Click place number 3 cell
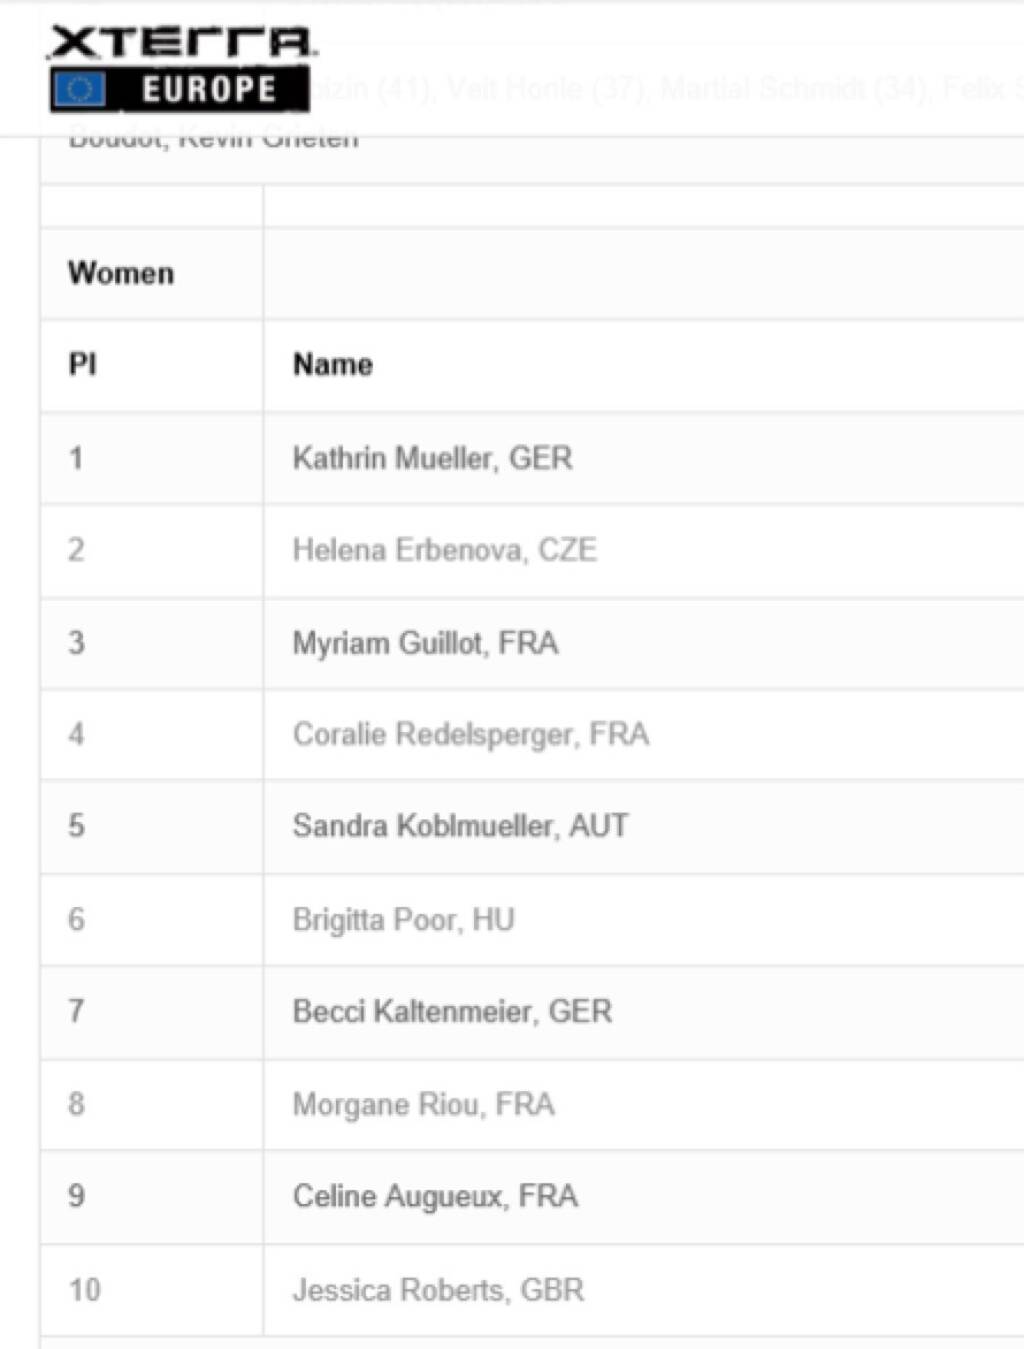This screenshot has width=1024, height=1349. (76, 642)
